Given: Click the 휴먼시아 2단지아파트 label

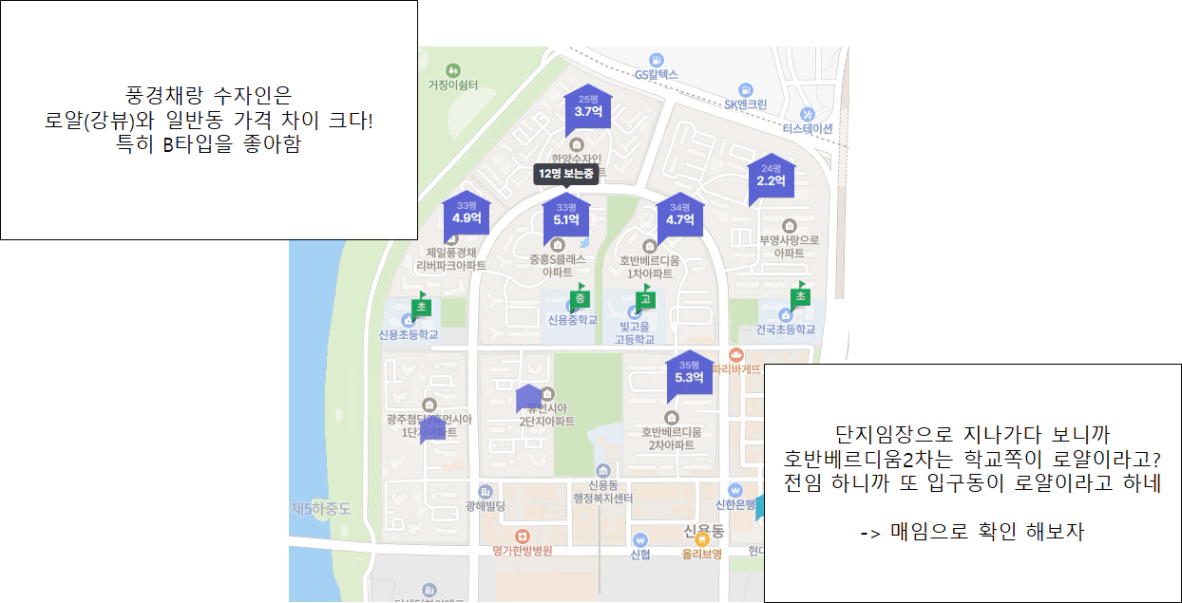Looking at the screenshot, I should click(547, 415).
